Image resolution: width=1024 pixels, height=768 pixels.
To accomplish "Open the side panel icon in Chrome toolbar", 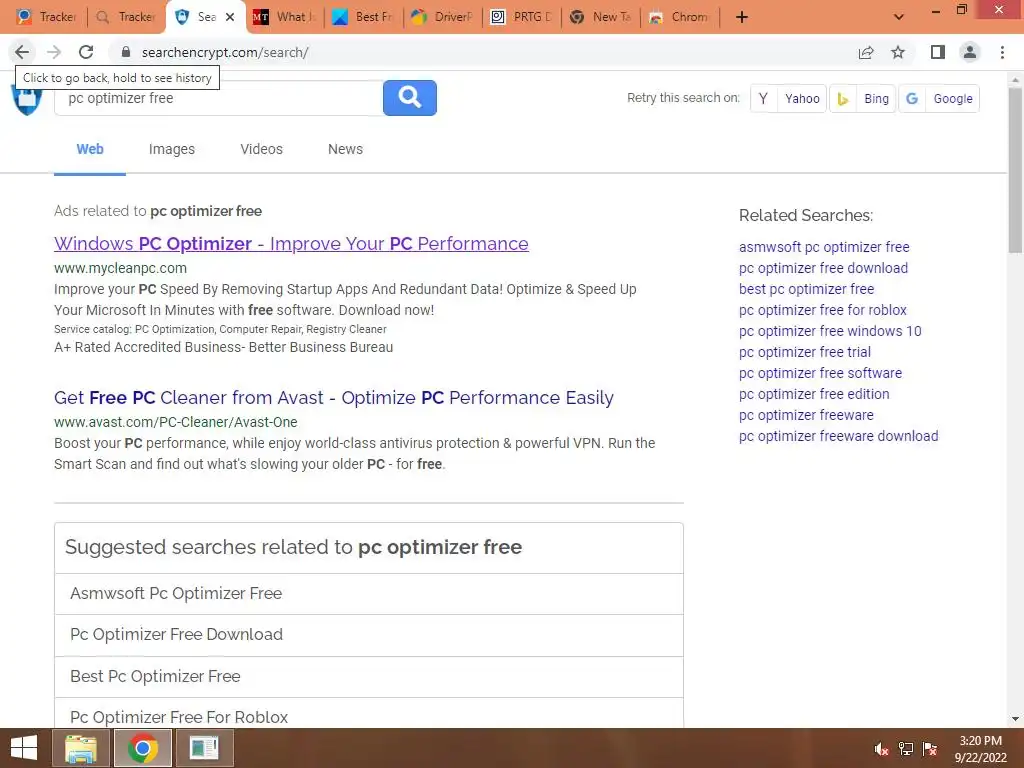I will coord(938,52).
